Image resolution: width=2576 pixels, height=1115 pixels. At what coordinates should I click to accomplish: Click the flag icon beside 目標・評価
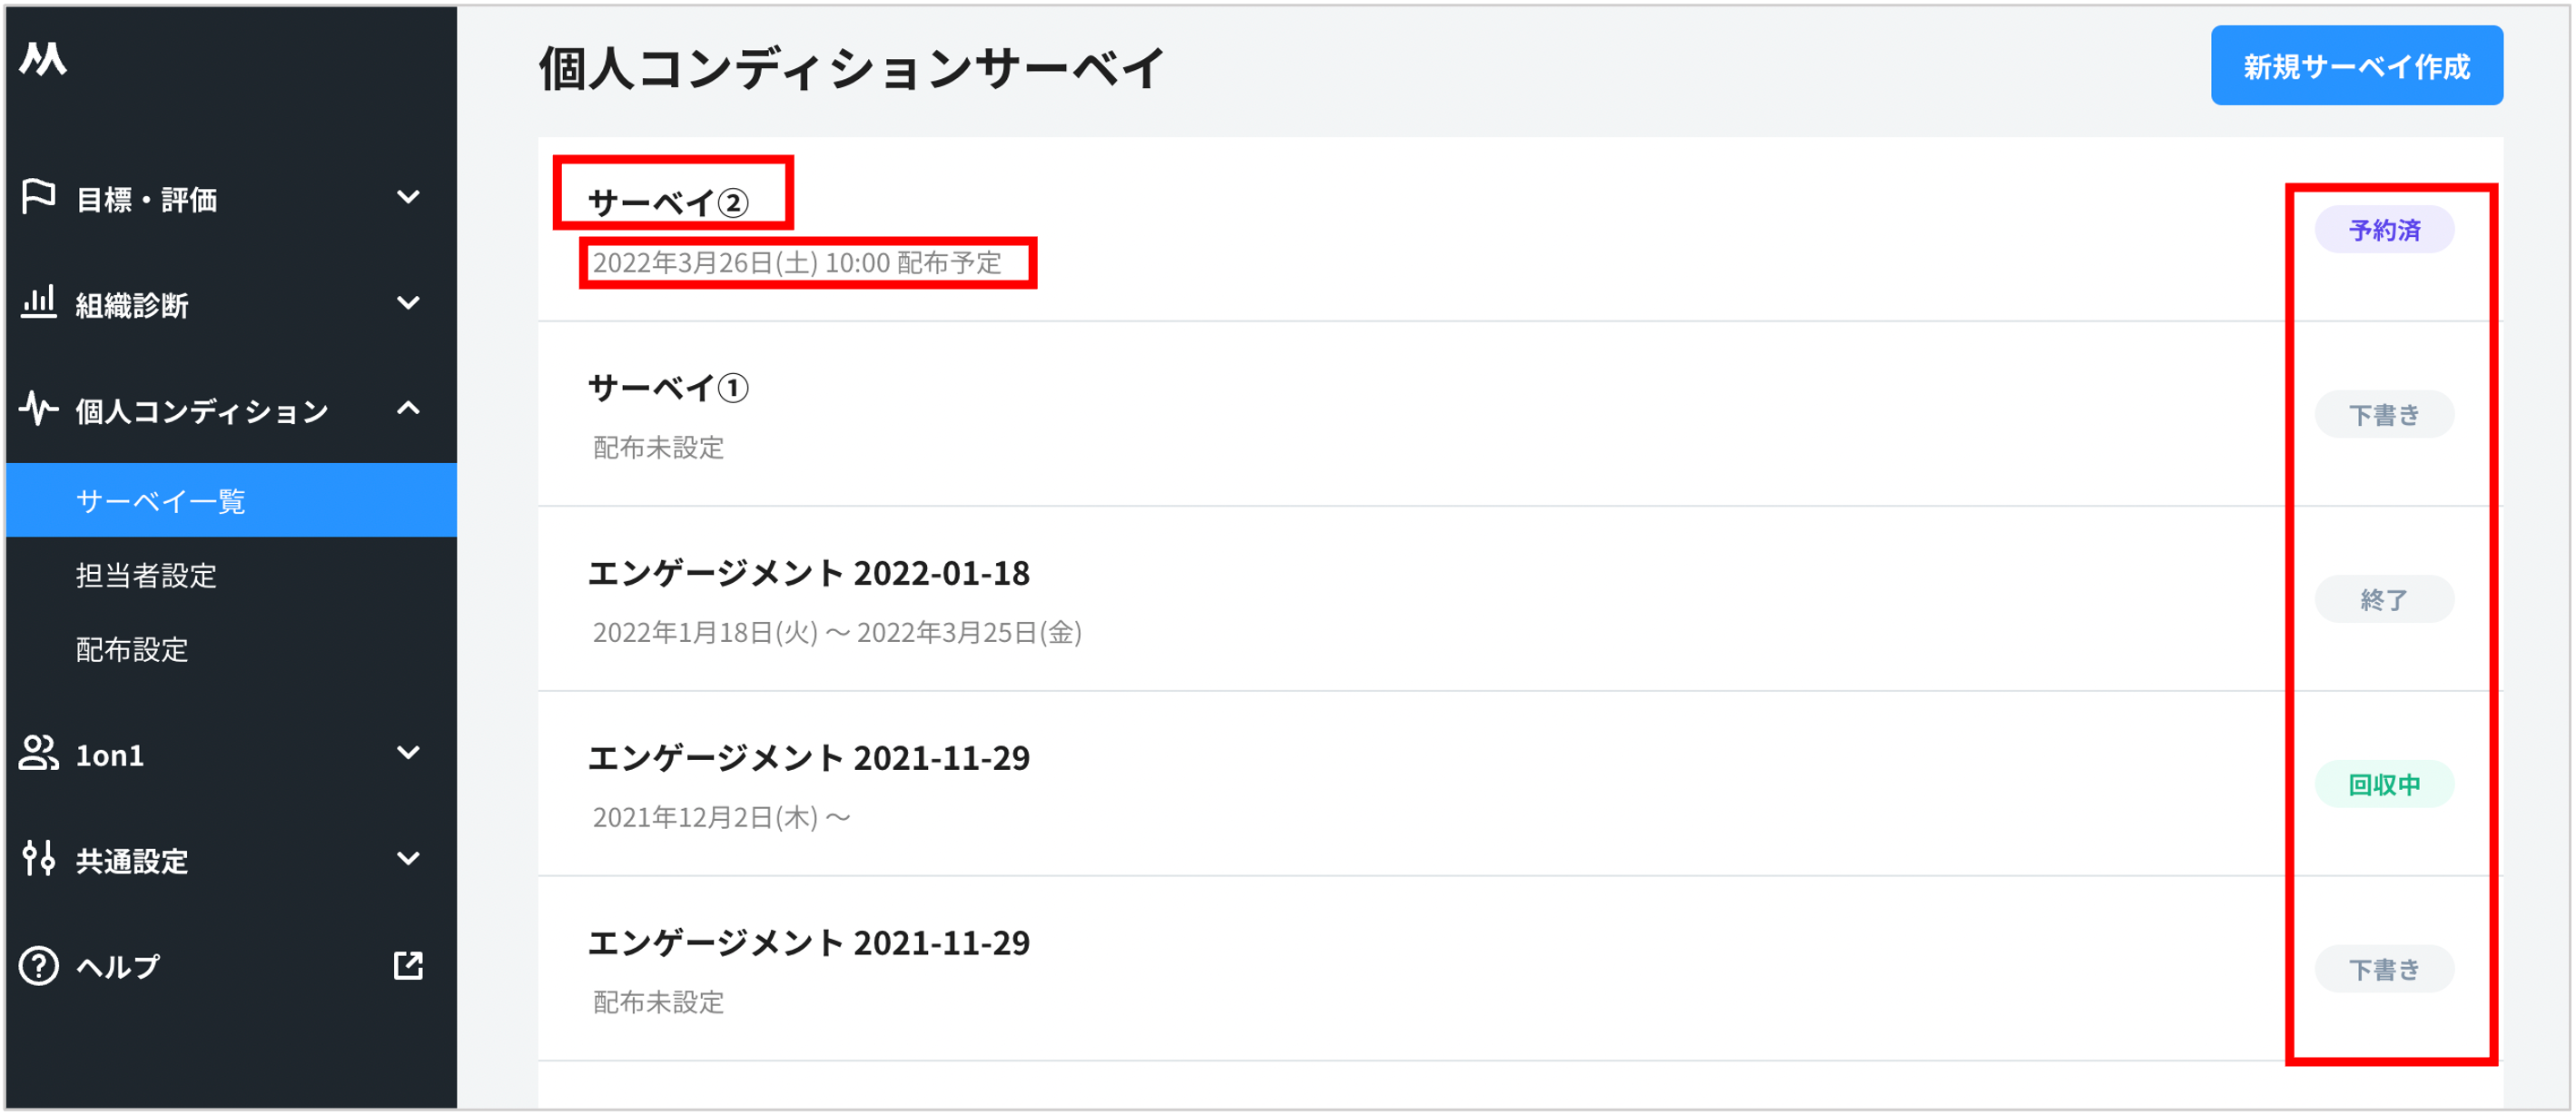pyautogui.click(x=38, y=197)
